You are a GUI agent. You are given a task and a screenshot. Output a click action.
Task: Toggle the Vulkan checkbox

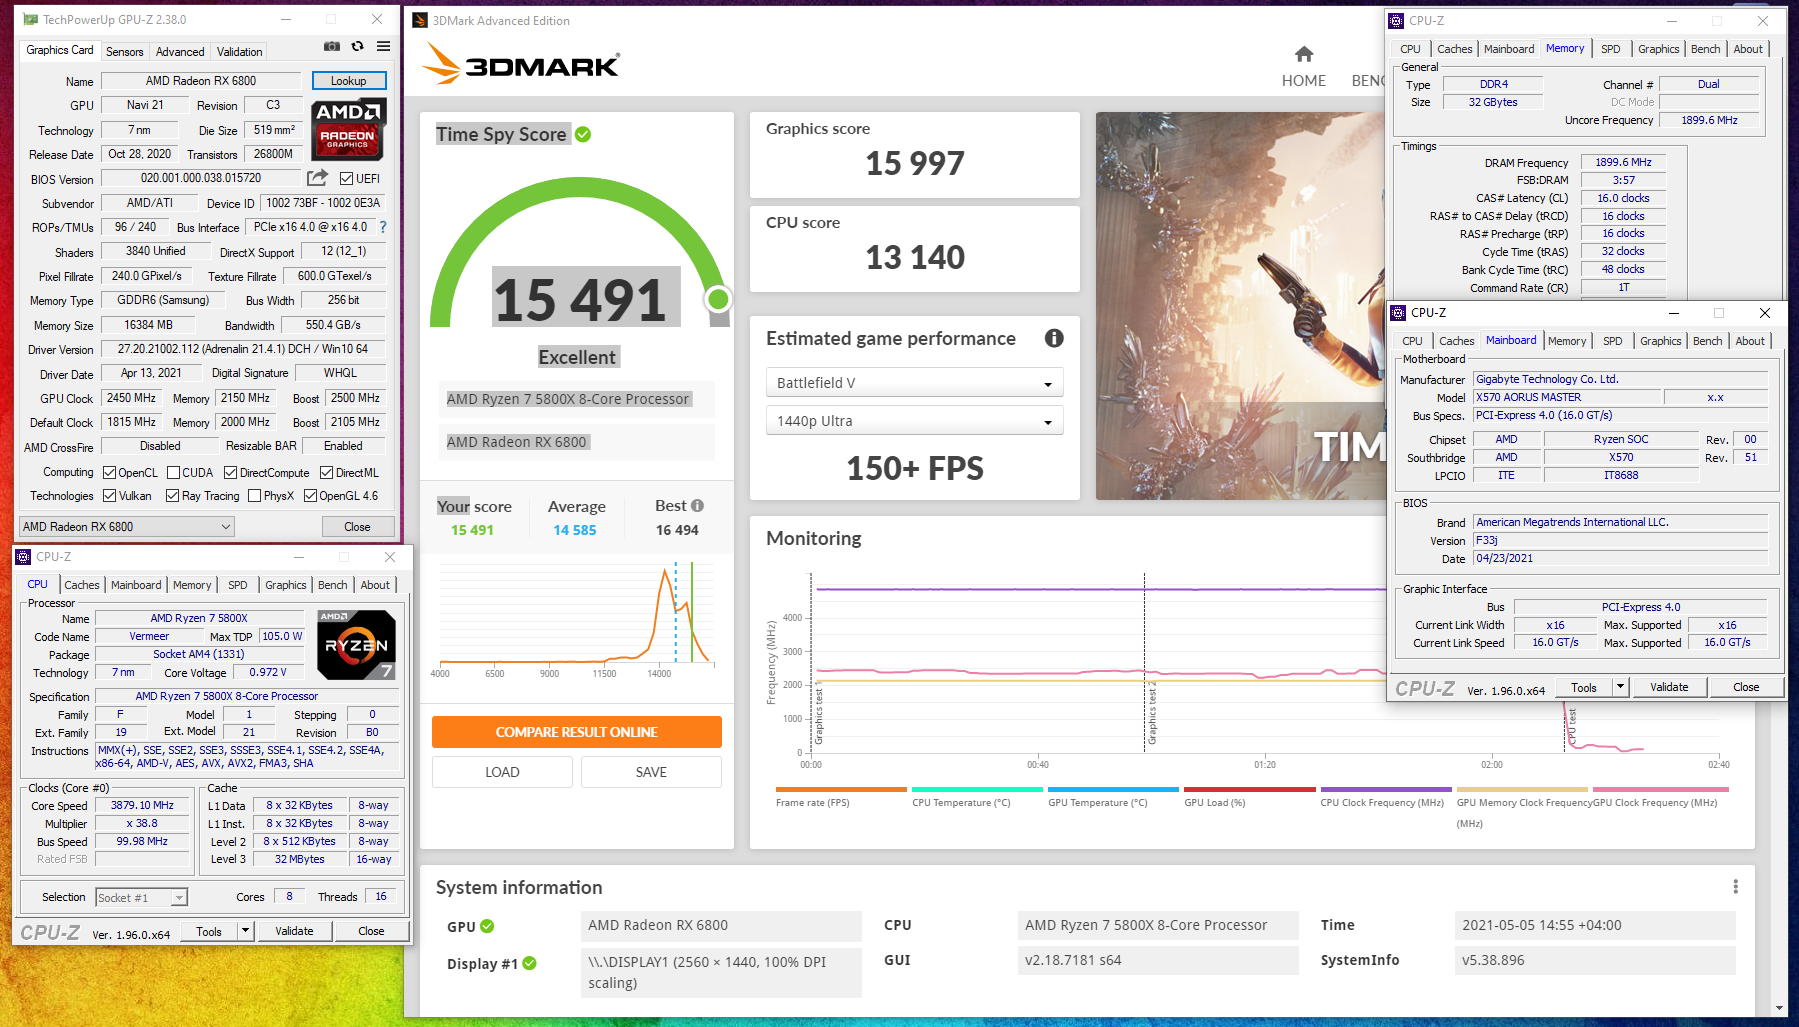pyautogui.click(x=110, y=496)
